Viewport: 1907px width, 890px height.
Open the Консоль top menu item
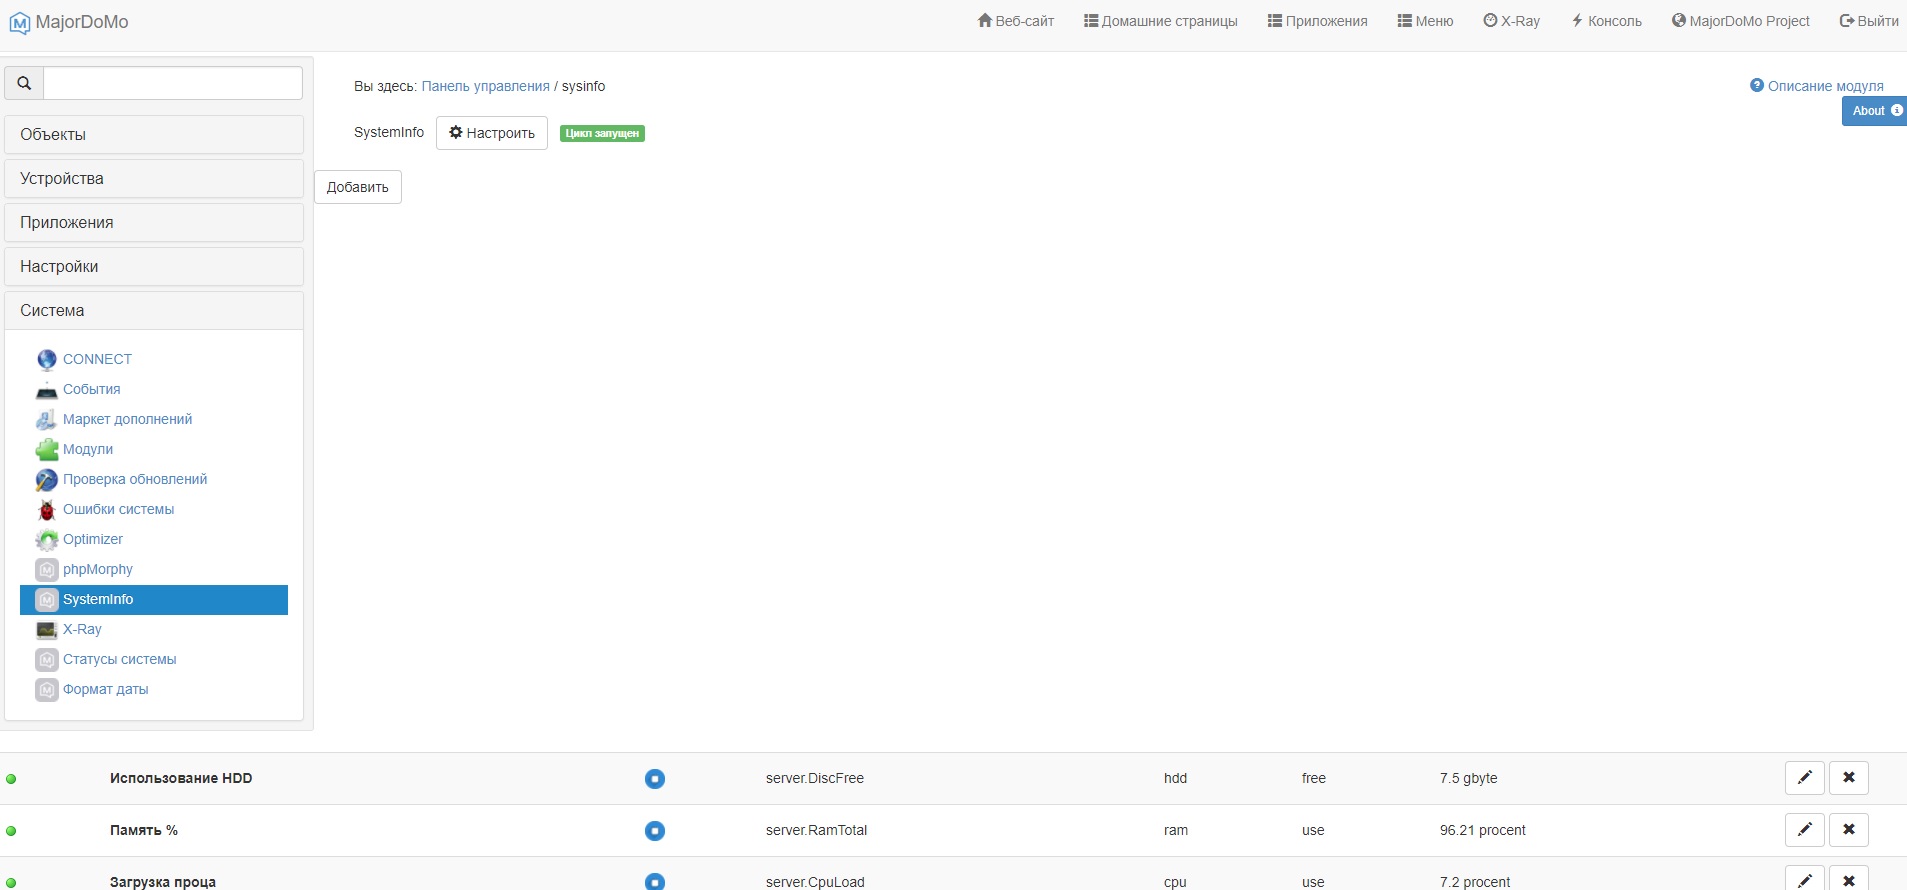pyautogui.click(x=1606, y=21)
